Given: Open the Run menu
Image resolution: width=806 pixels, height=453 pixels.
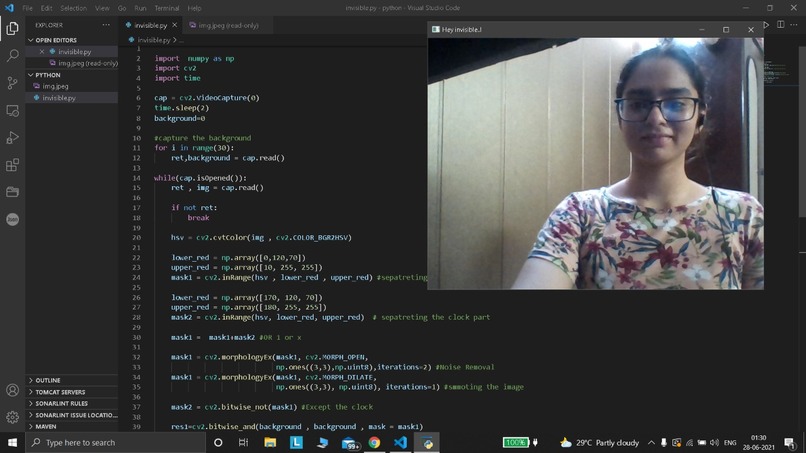Looking at the screenshot, I should tap(140, 8).
